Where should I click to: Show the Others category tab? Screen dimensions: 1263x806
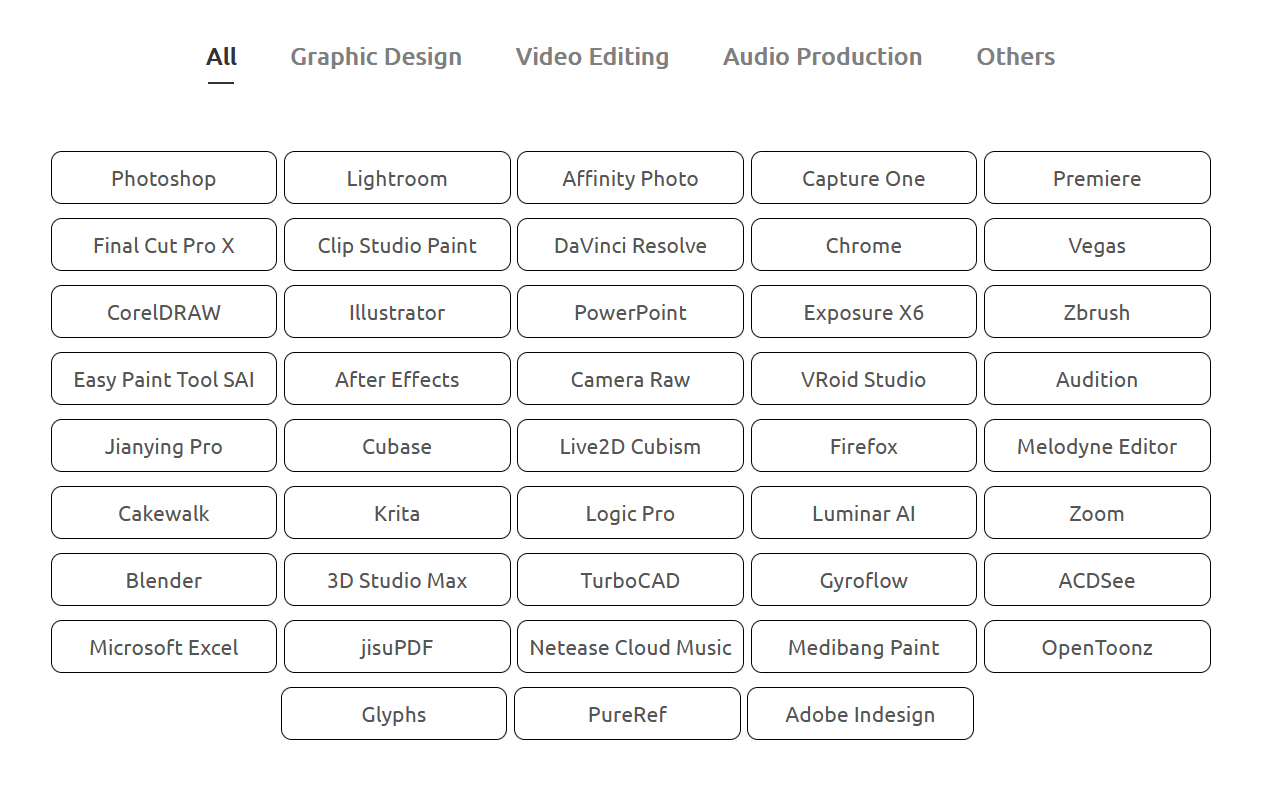(x=1015, y=57)
